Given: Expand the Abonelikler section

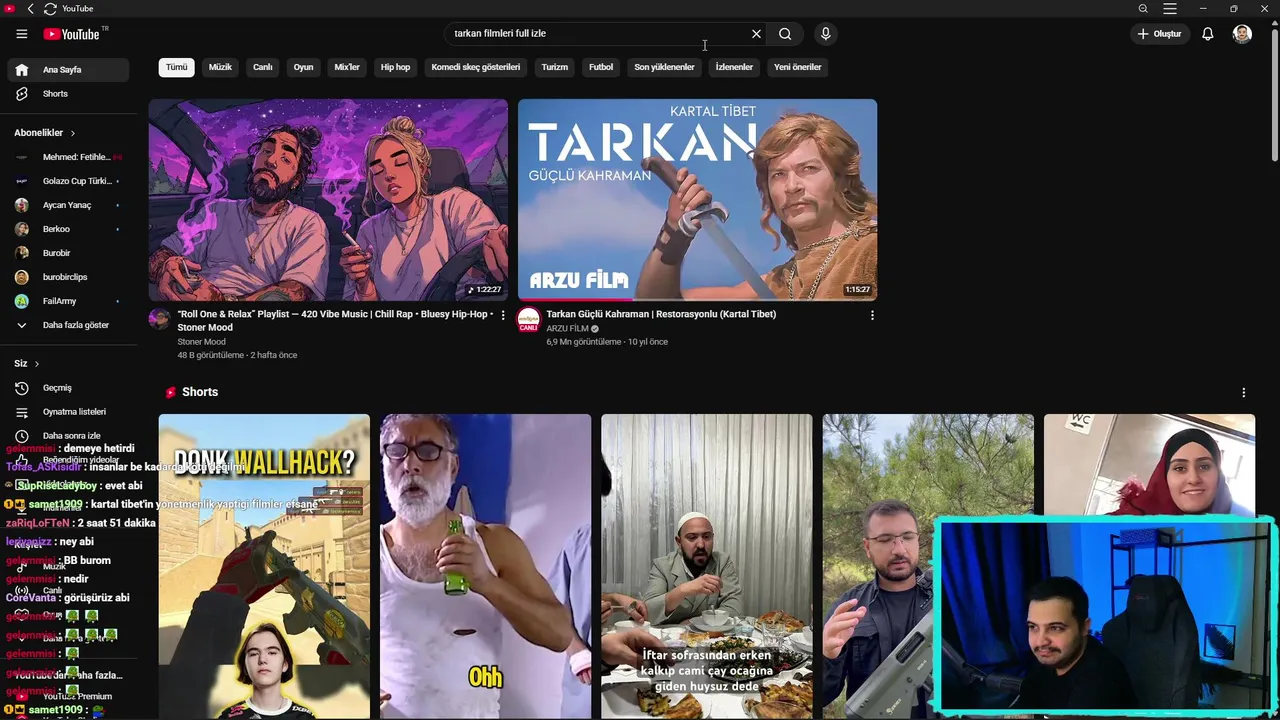Looking at the screenshot, I should pos(44,133).
